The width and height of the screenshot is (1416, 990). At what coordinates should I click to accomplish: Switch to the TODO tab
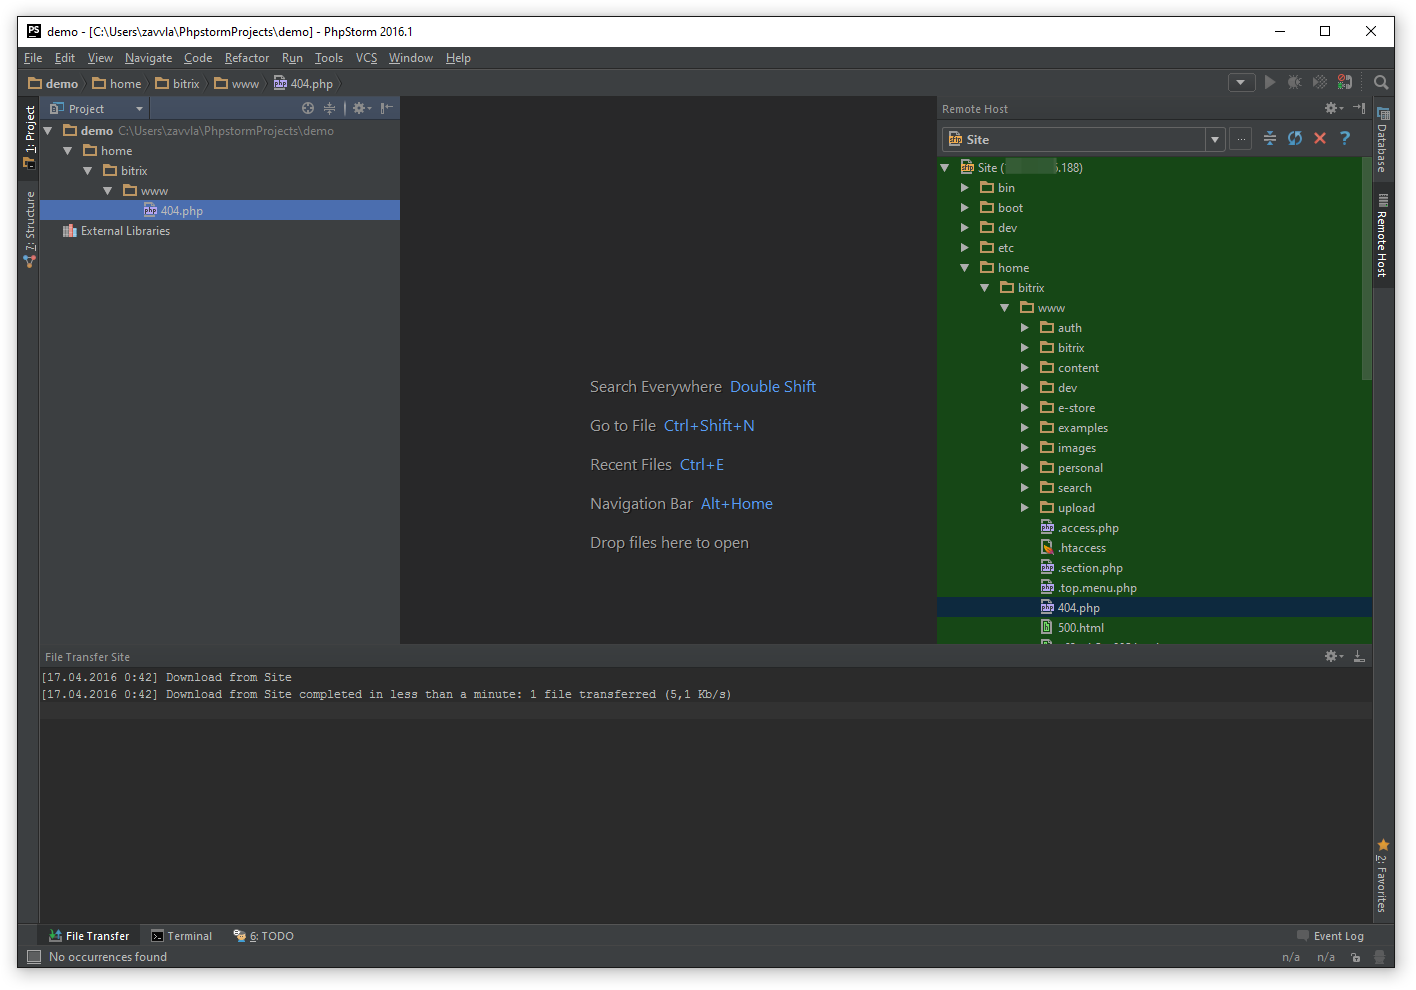click(264, 936)
